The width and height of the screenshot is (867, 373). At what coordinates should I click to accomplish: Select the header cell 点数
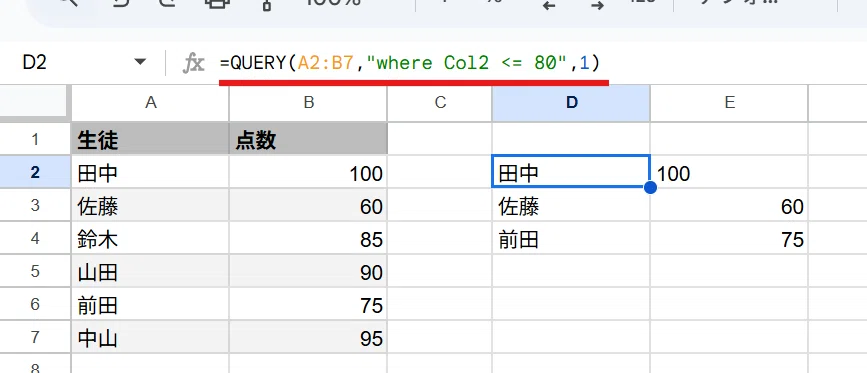point(308,139)
